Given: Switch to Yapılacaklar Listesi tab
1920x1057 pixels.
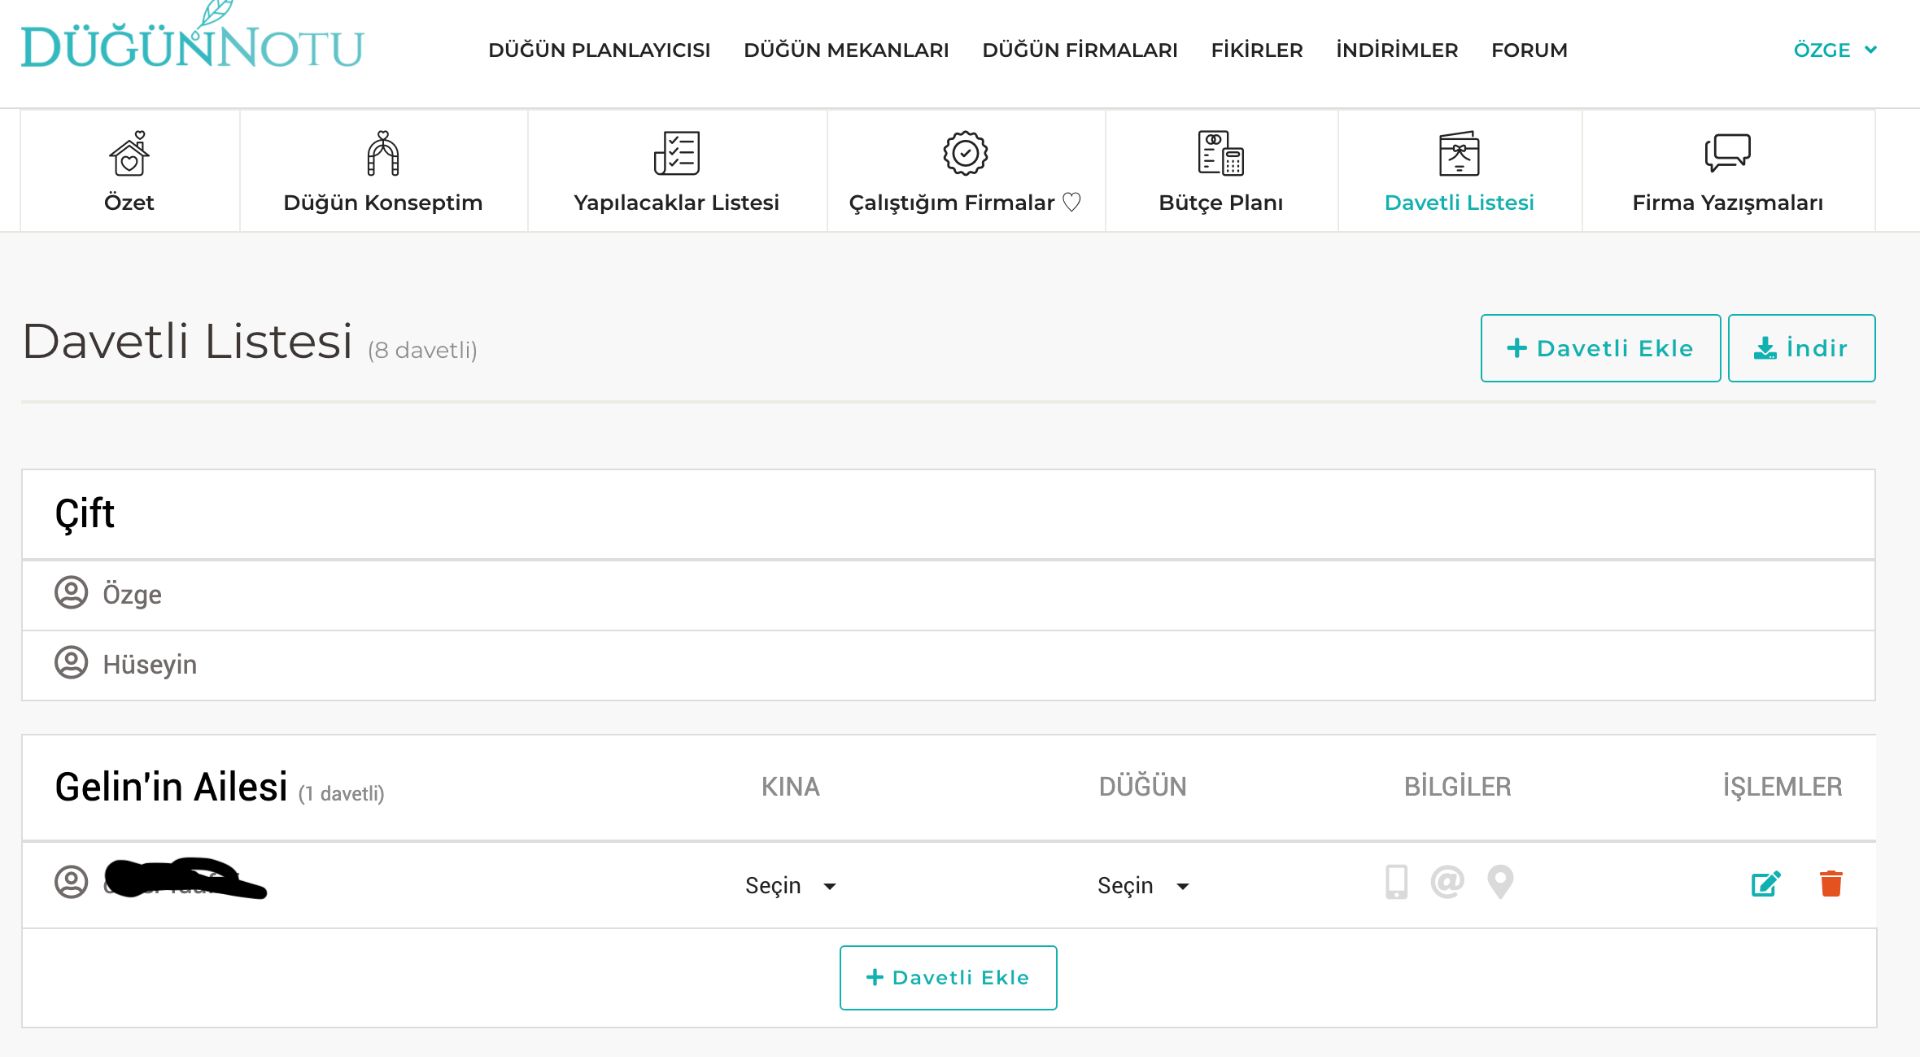Looking at the screenshot, I should click(676, 172).
